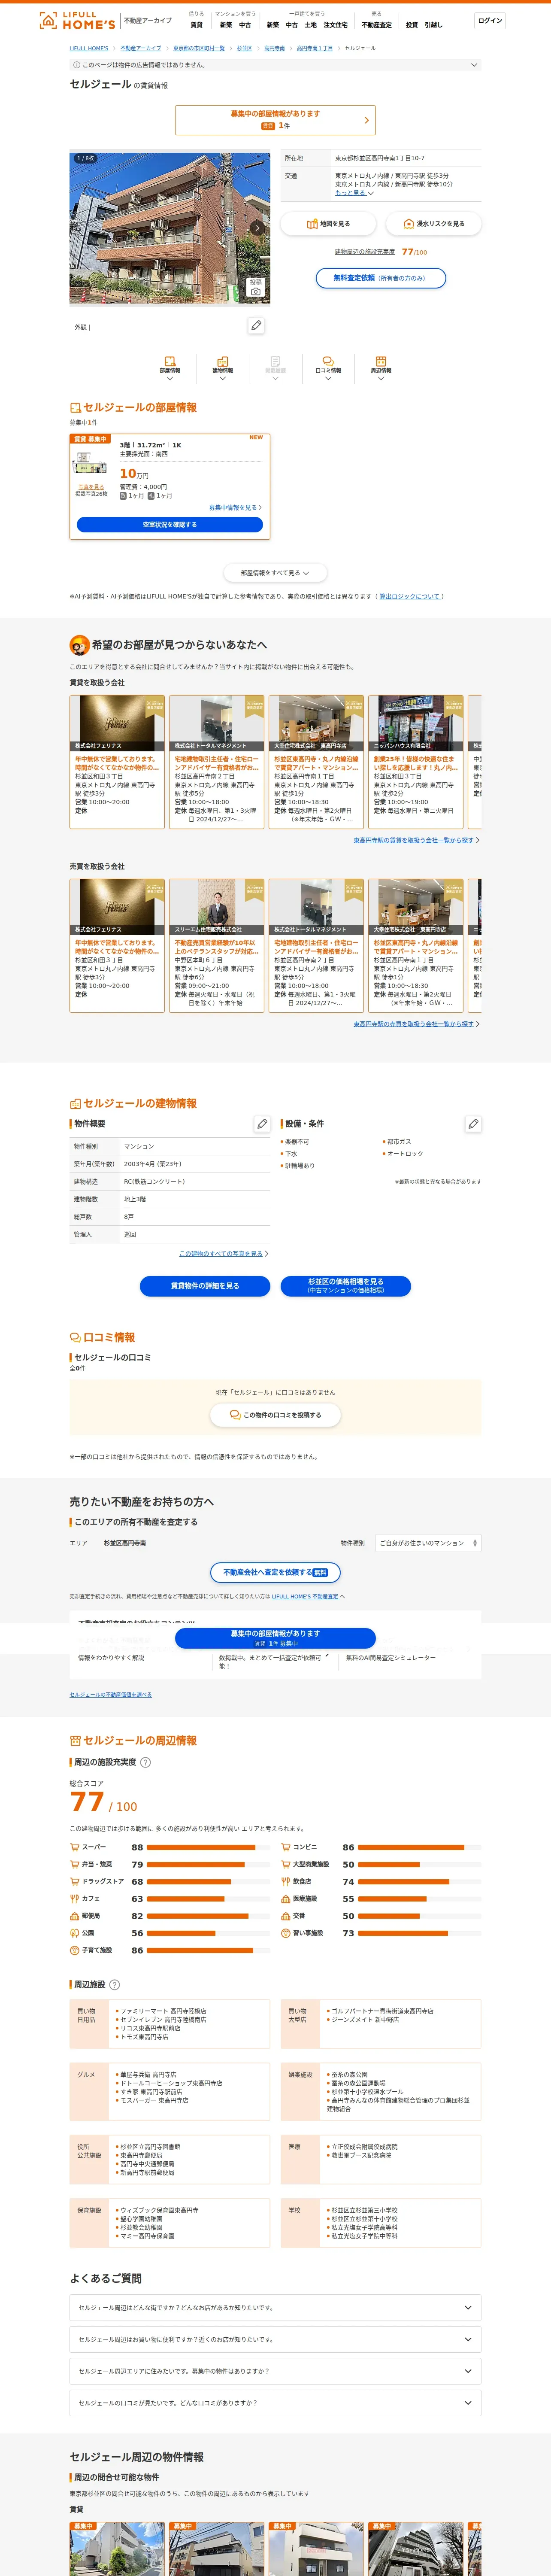Select 賃貸 in the top navigation
551x2576 pixels.
coord(196,25)
